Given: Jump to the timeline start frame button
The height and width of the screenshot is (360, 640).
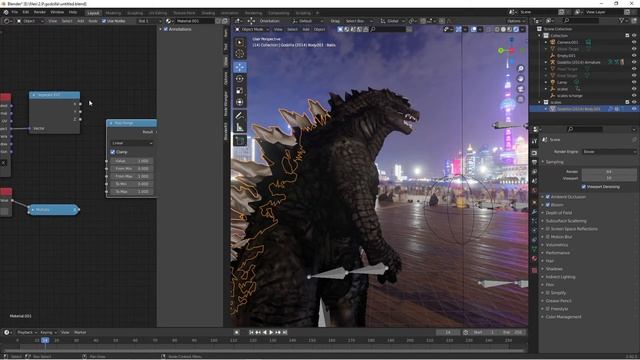Looking at the screenshot, I should [x=251, y=332].
